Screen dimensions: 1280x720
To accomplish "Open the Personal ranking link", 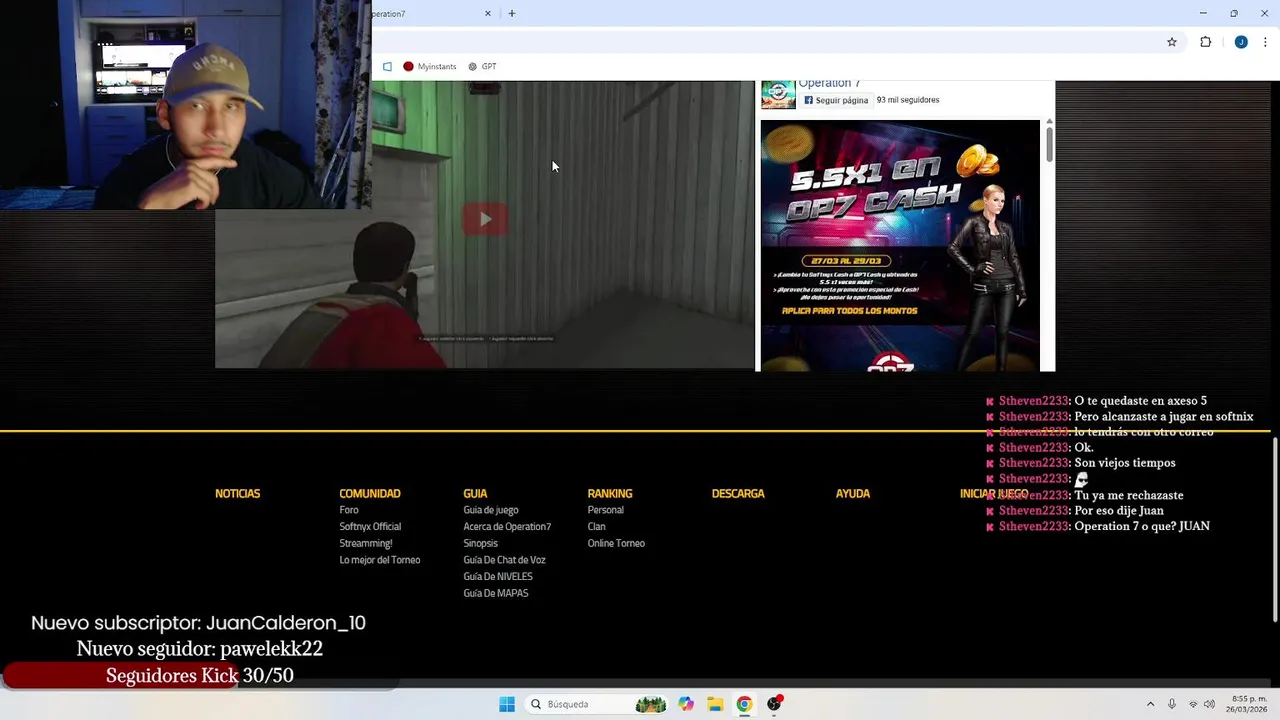I will [x=606, y=510].
